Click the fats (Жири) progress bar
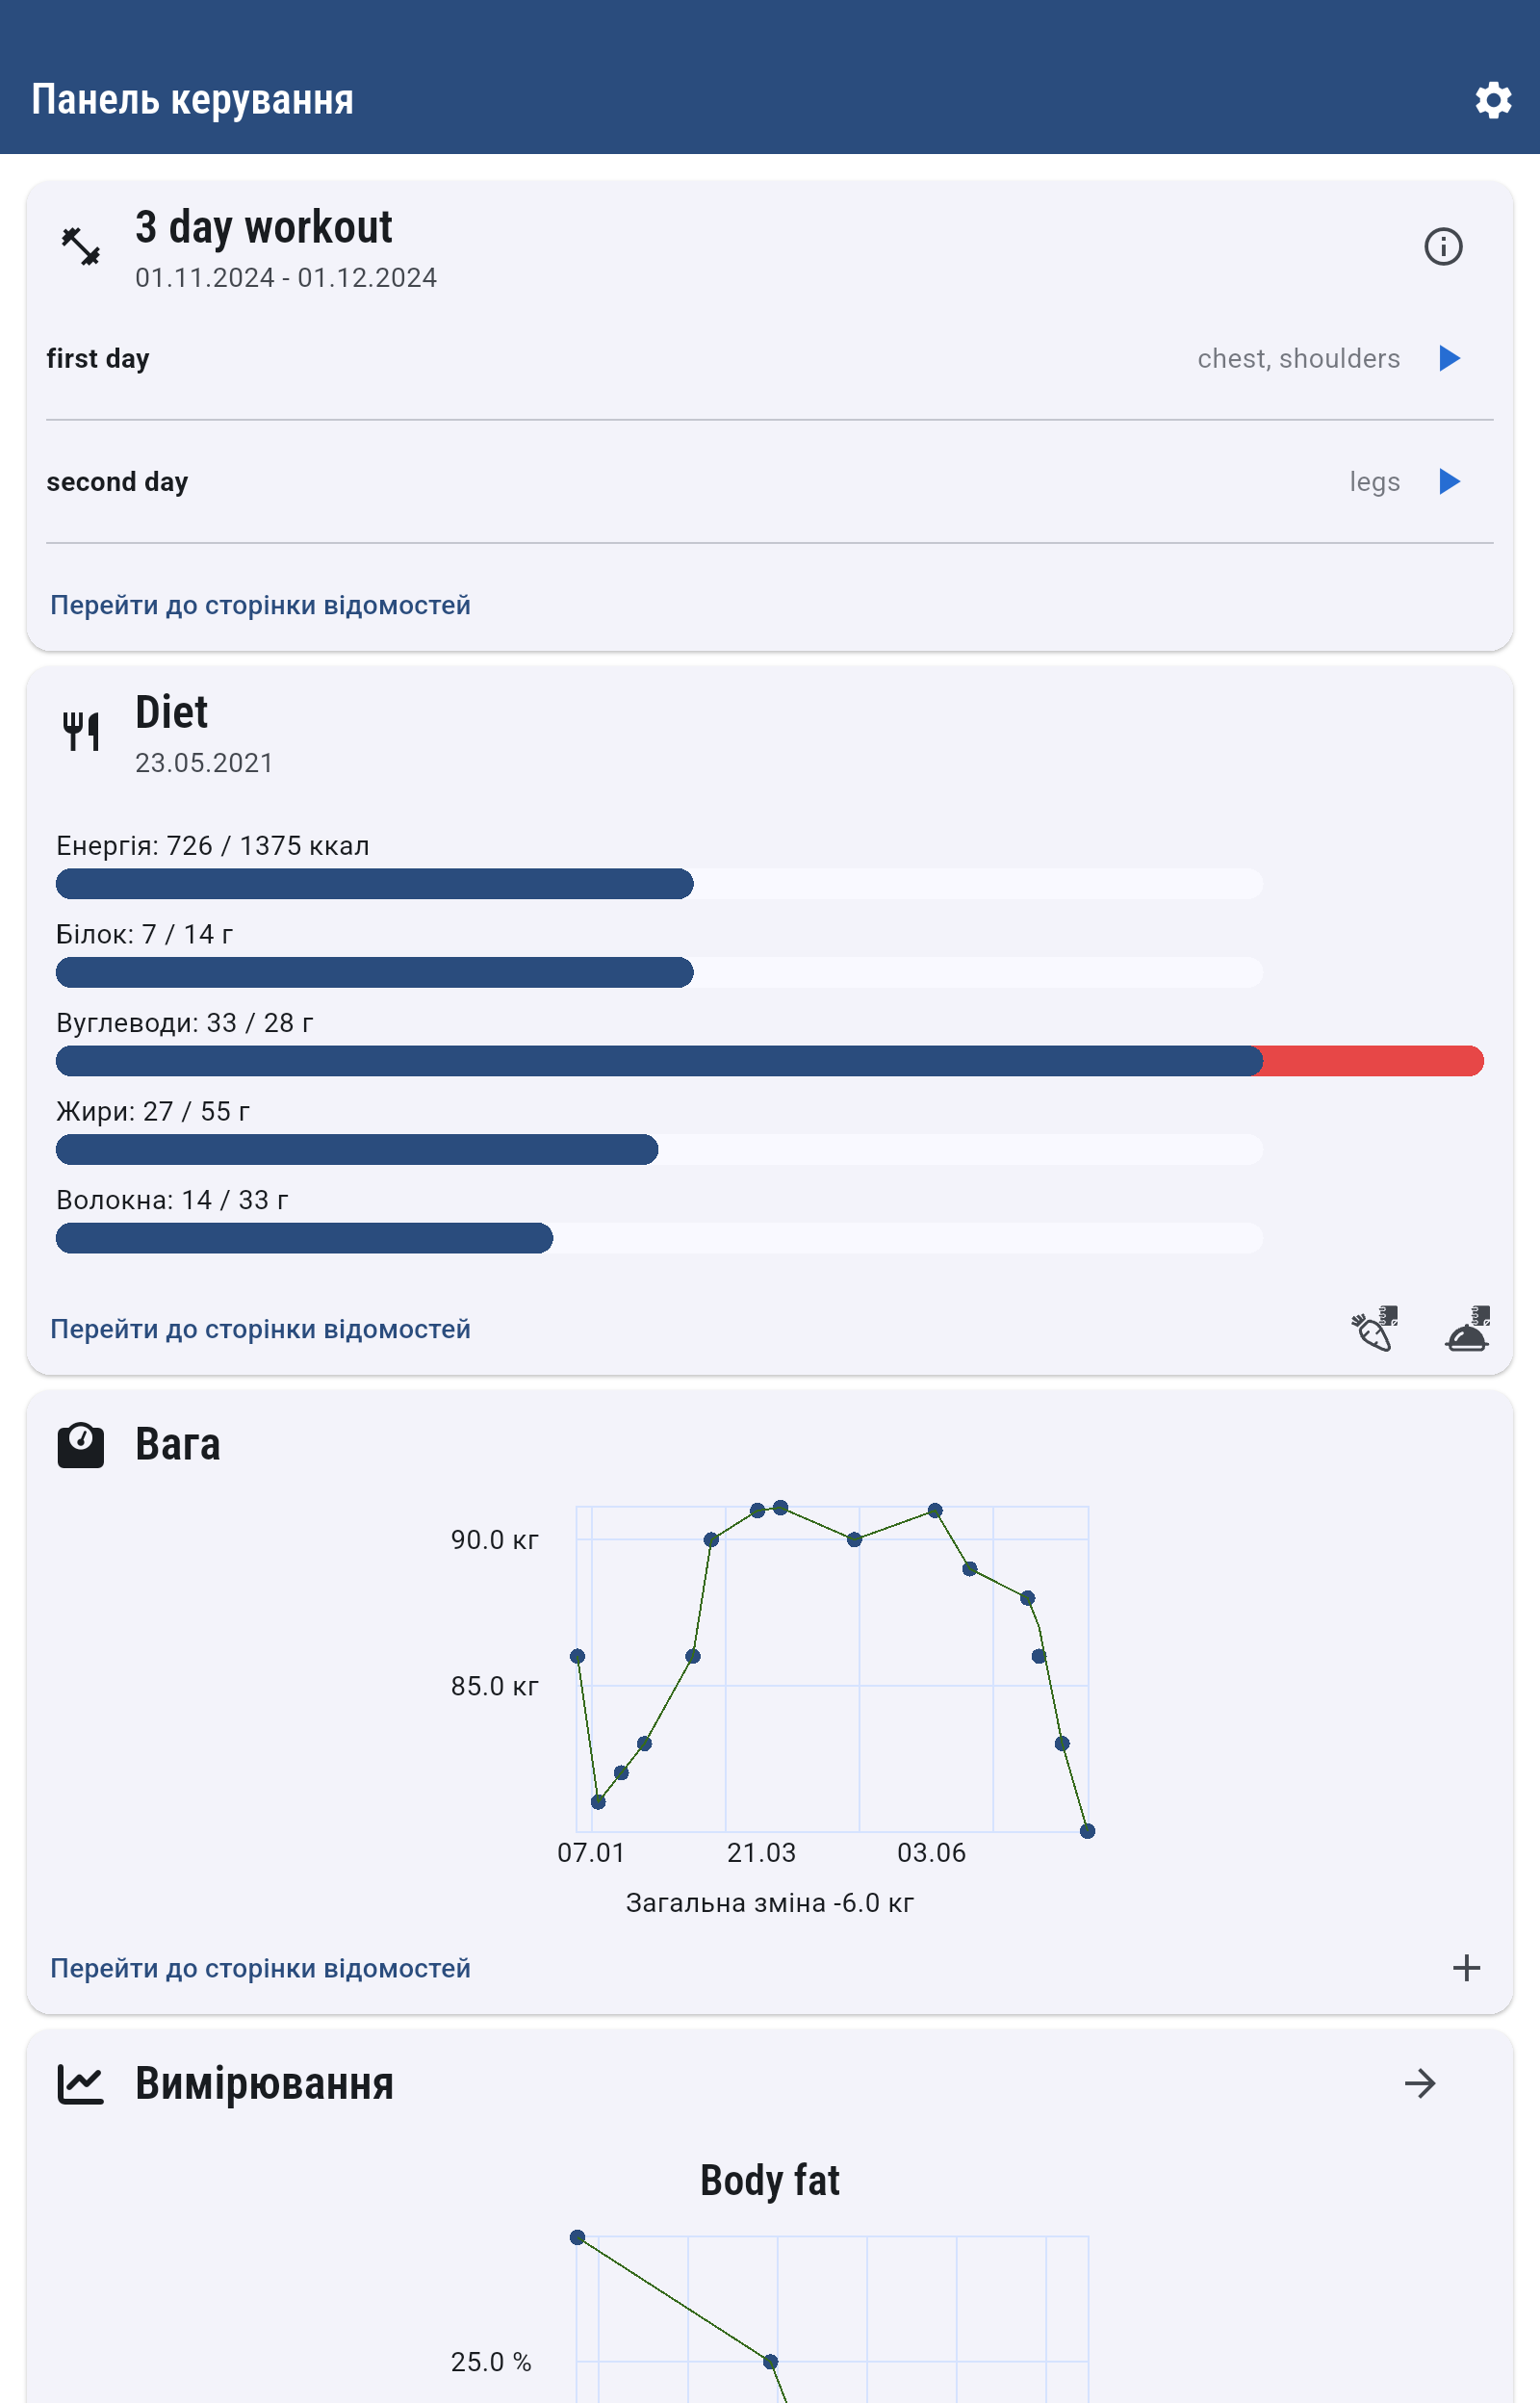Viewport: 1540px width, 2403px height. 659,1149
